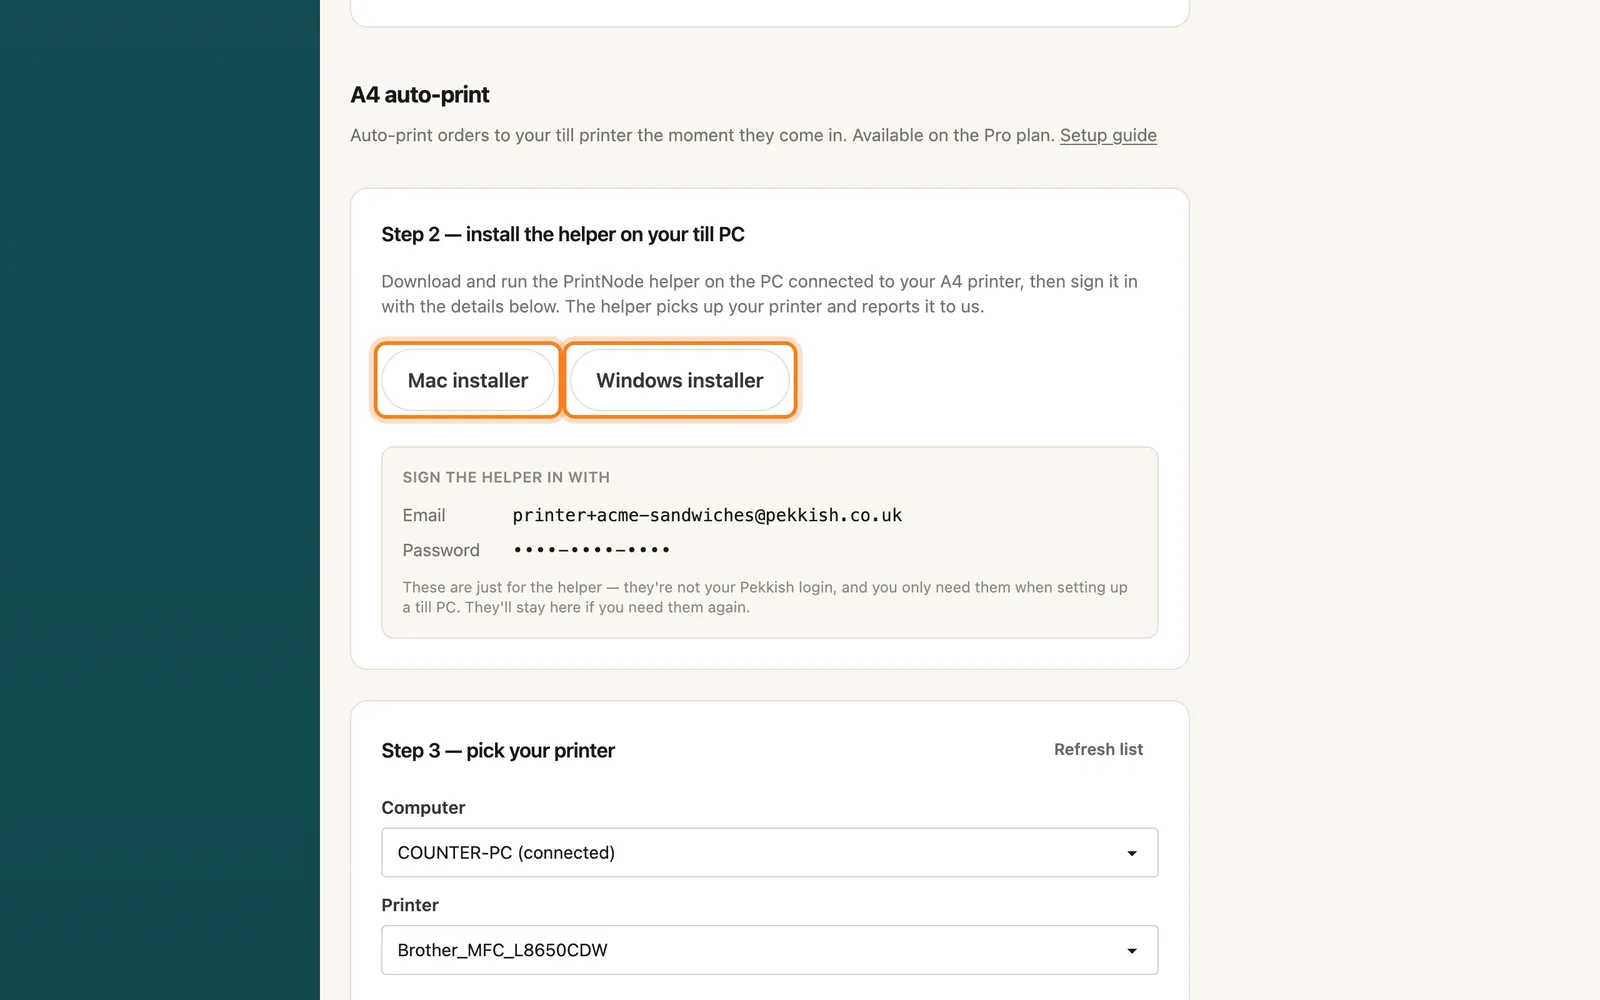1600x1000 pixels.
Task: Open the Printer dropdown showing Brother_MFC_L8650CDW
Action: point(770,950)
